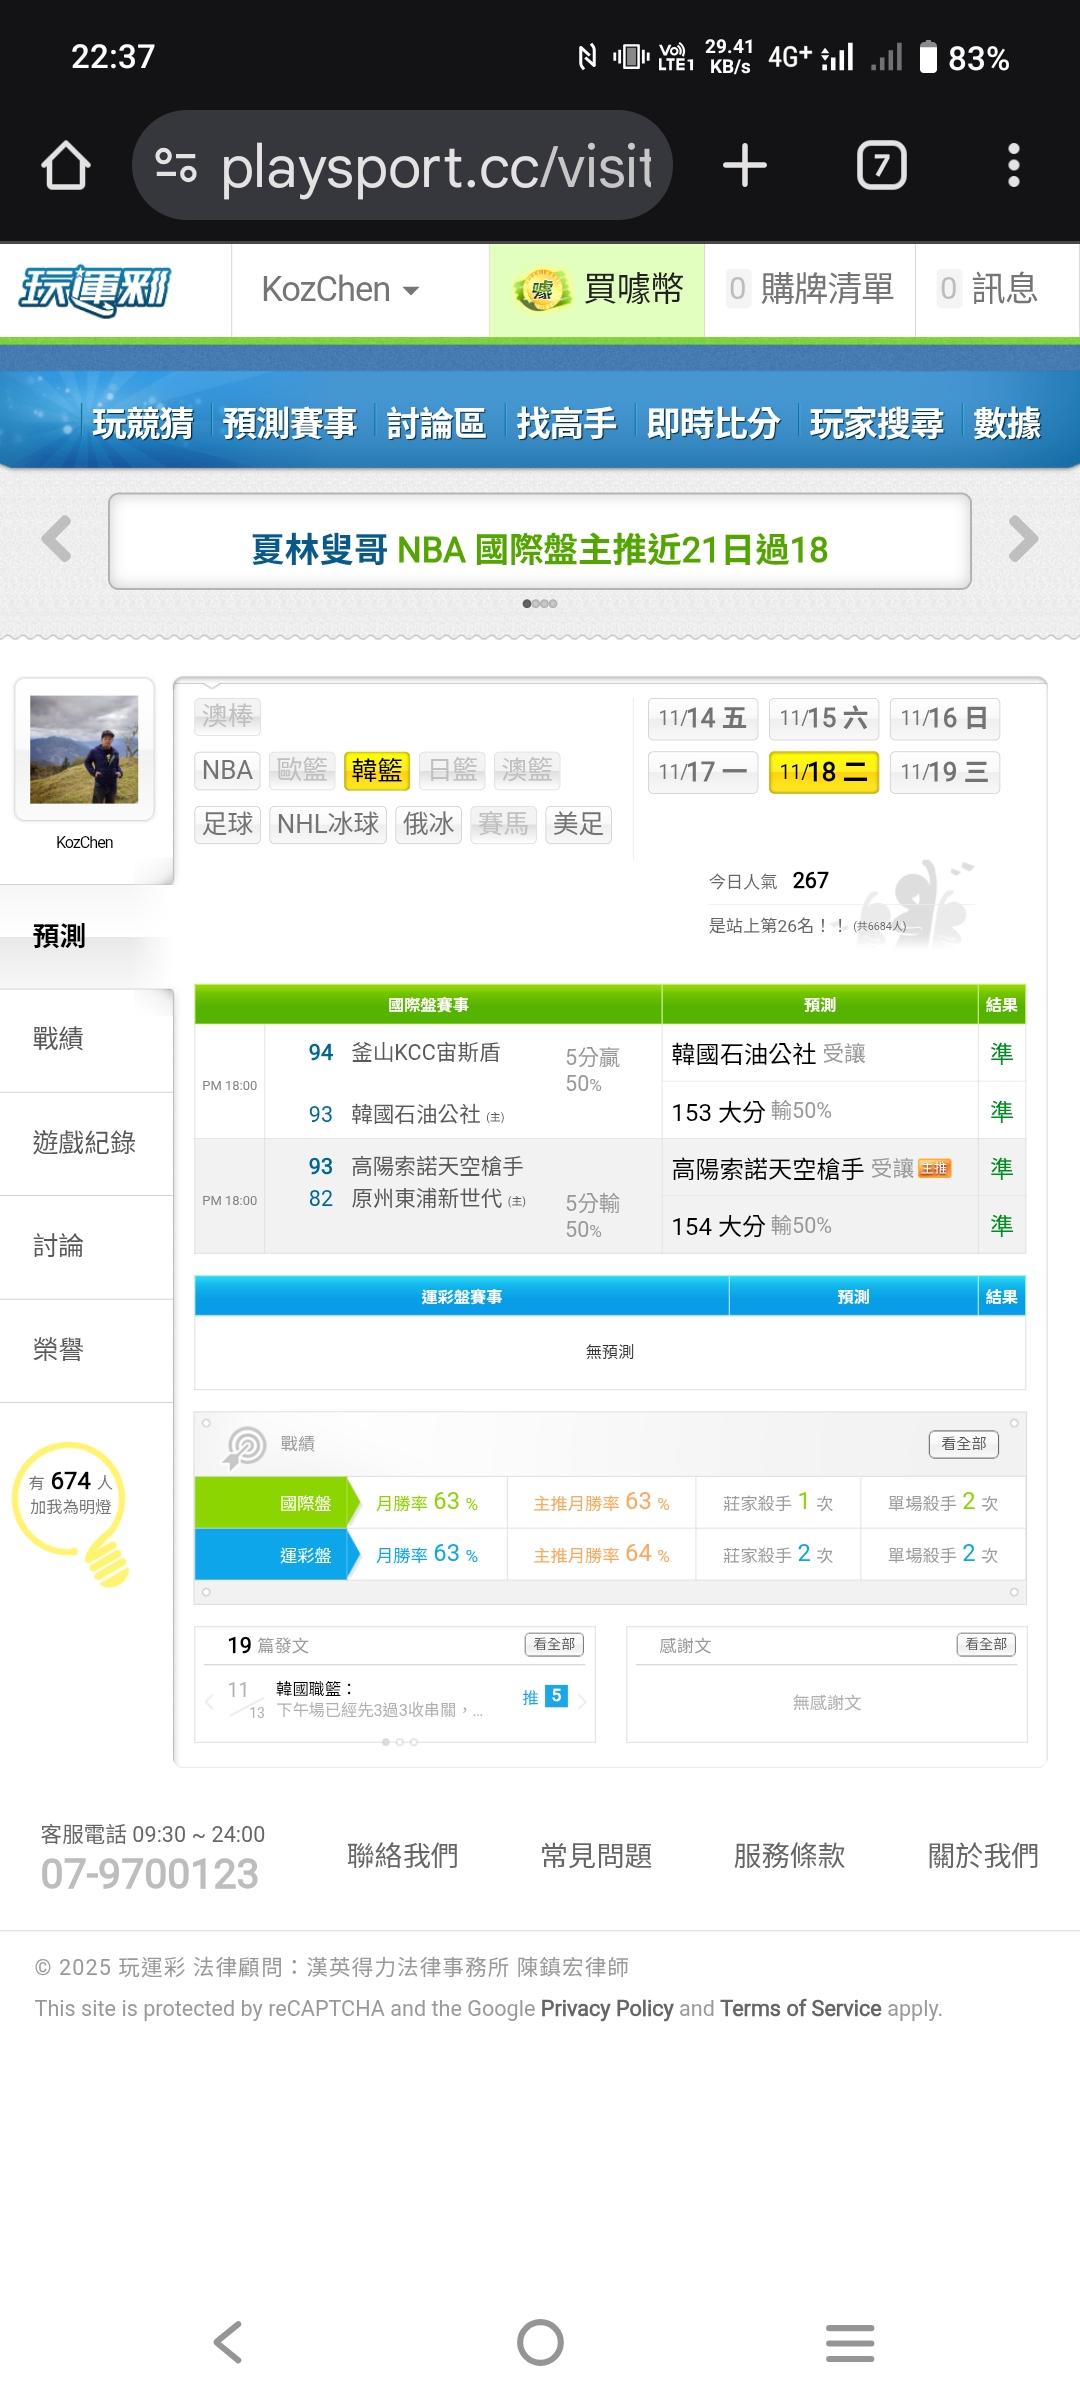
Task: Select the 歐籃 league filter
Action: (302, 770)
